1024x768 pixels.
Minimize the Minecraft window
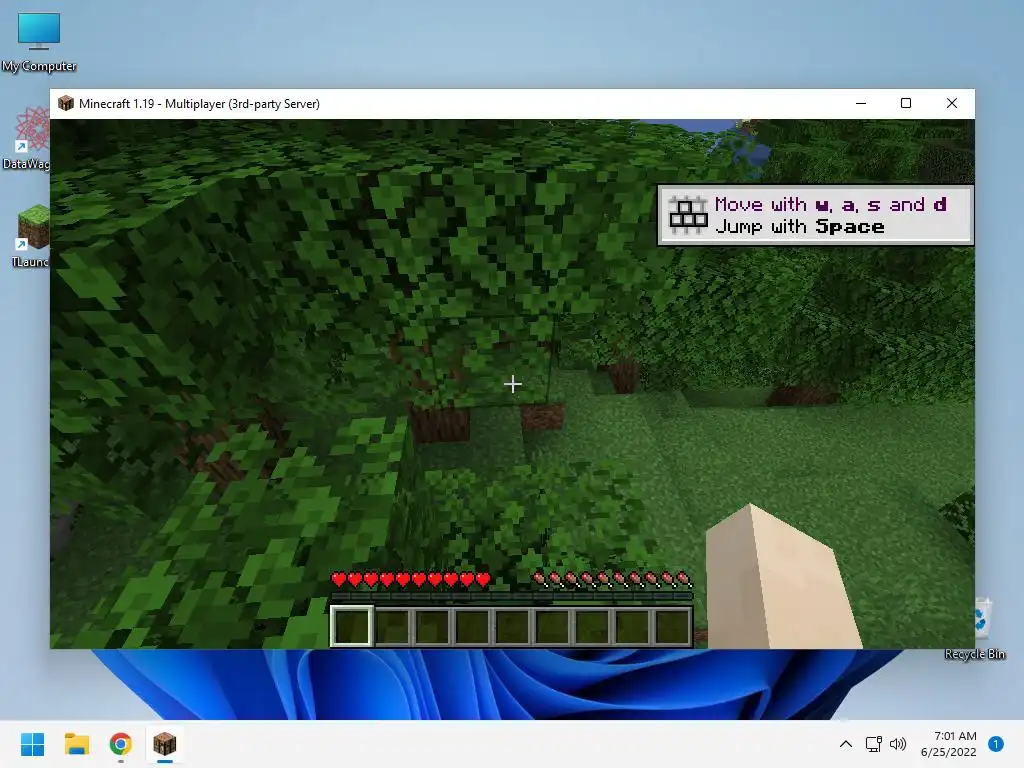[x=861, y=103]
